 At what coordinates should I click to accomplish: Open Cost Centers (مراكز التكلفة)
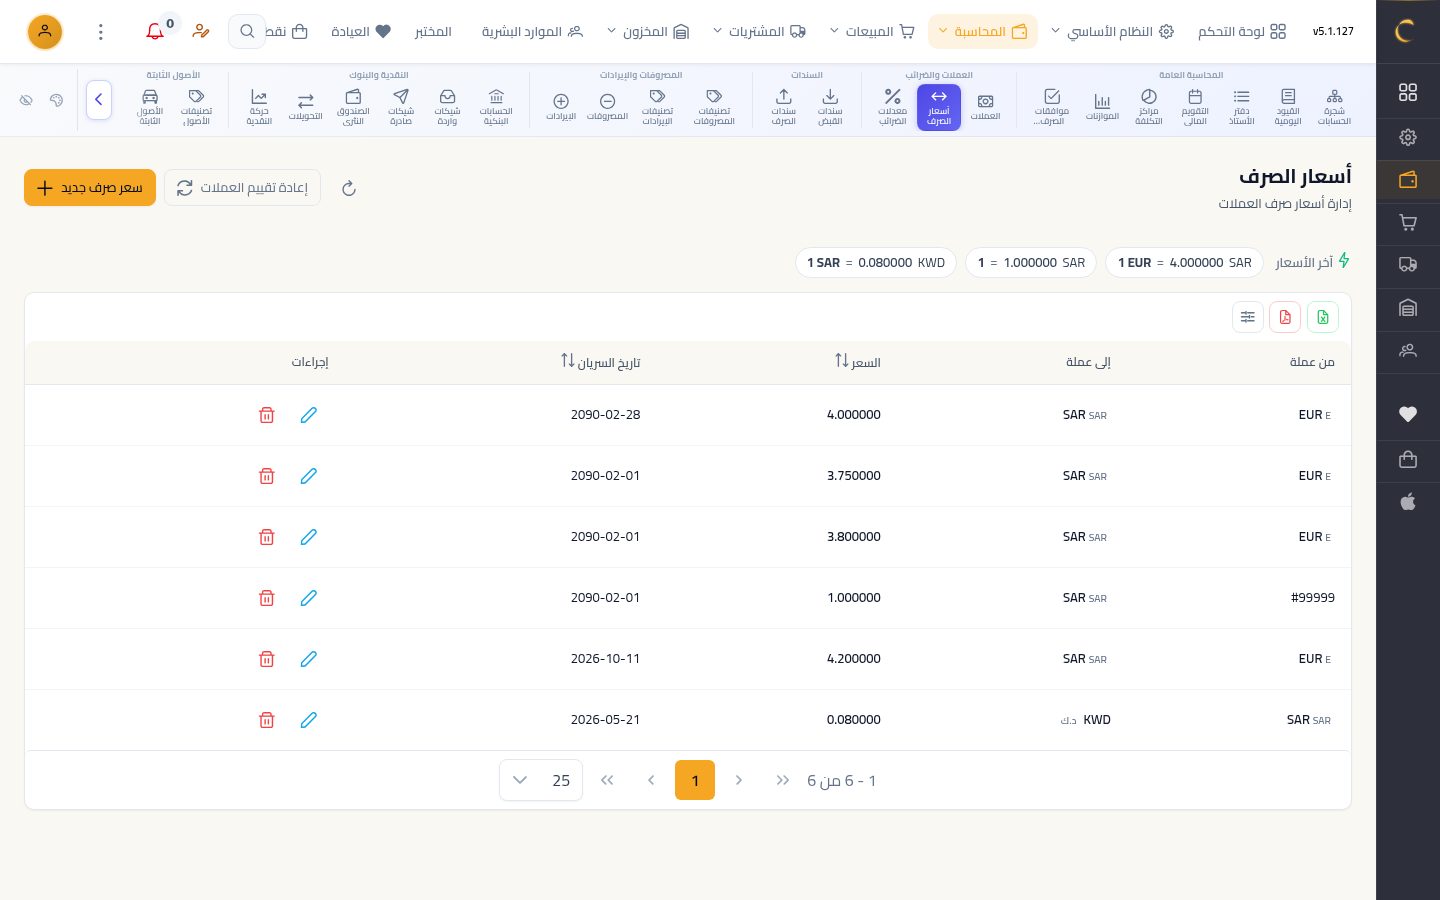pyautogui.click(x=1149, y=106)
